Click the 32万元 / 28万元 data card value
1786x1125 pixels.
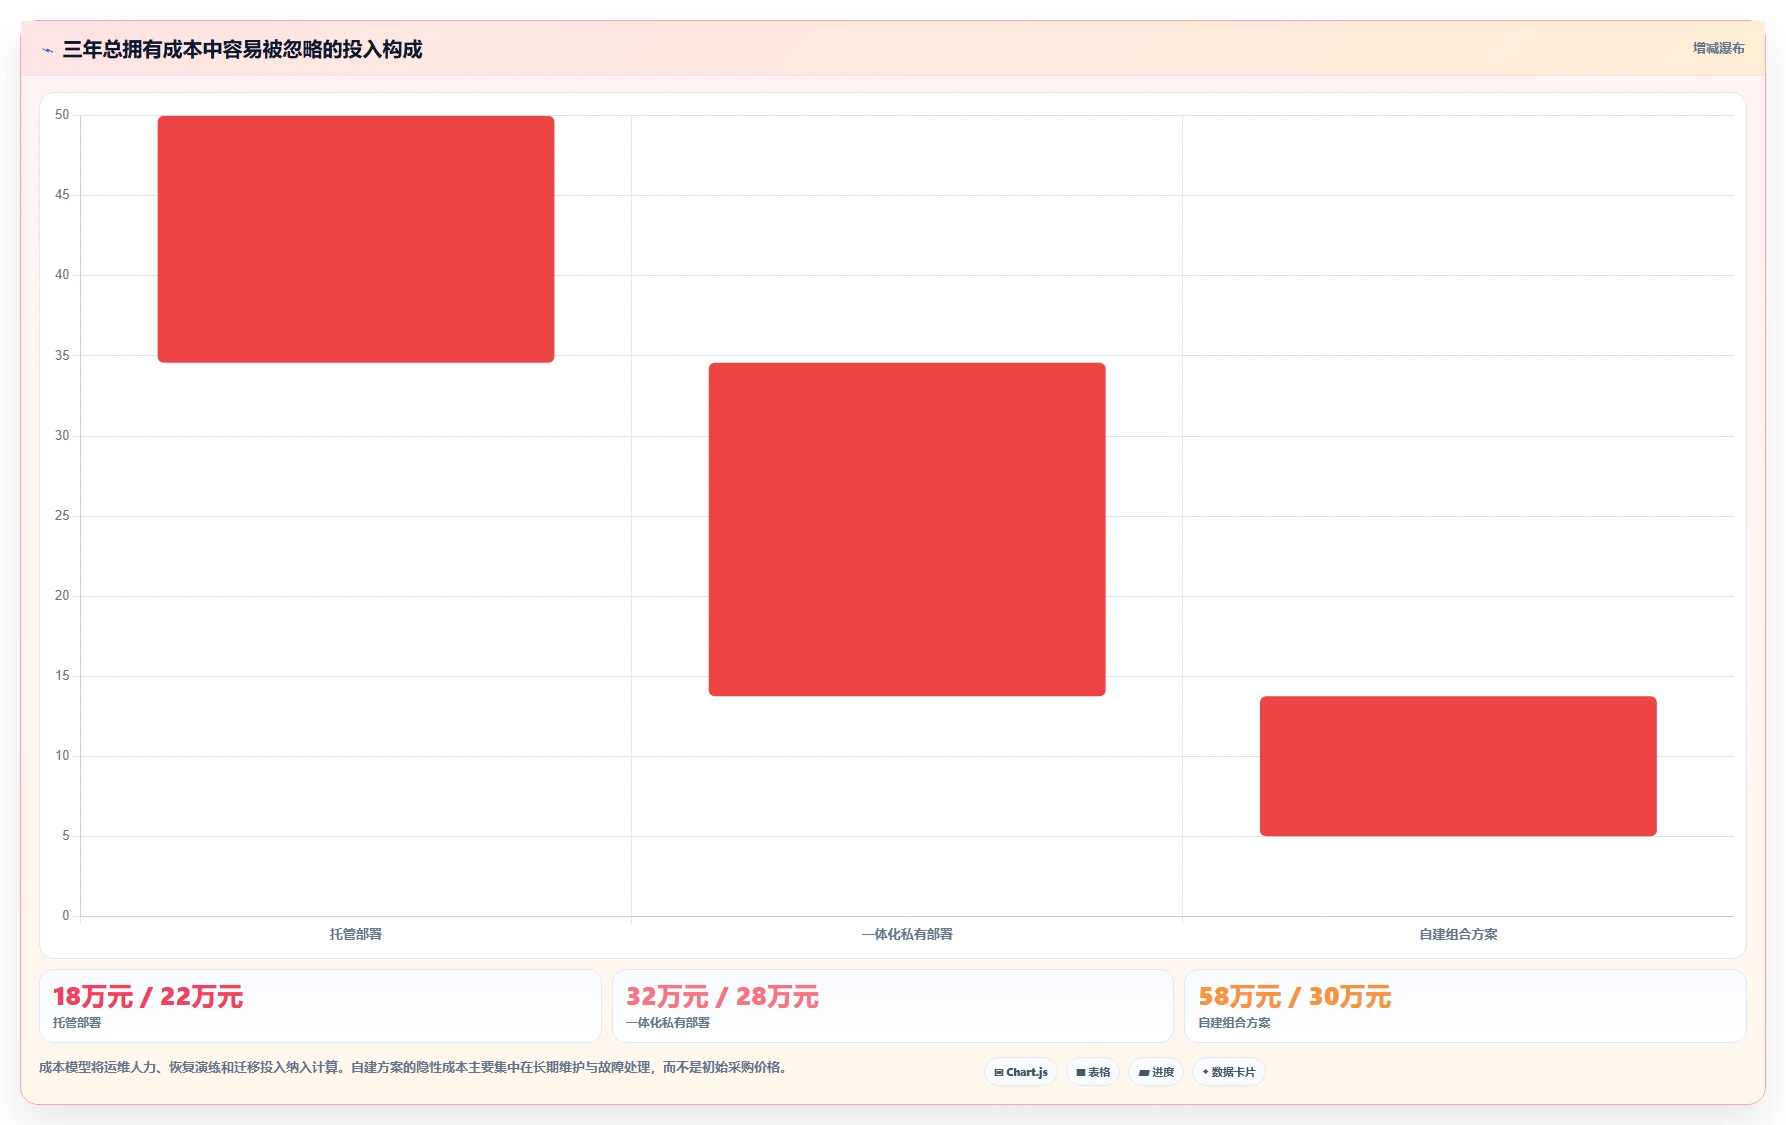(722, 997)
